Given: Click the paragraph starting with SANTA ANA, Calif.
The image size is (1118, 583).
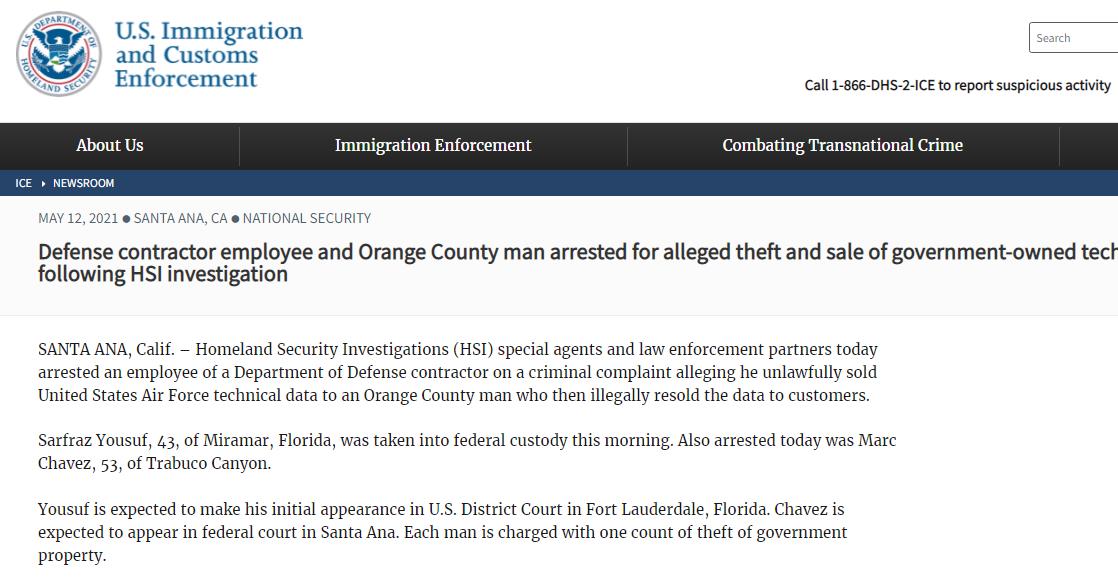Looking at the screenshot, I should 458,372.
